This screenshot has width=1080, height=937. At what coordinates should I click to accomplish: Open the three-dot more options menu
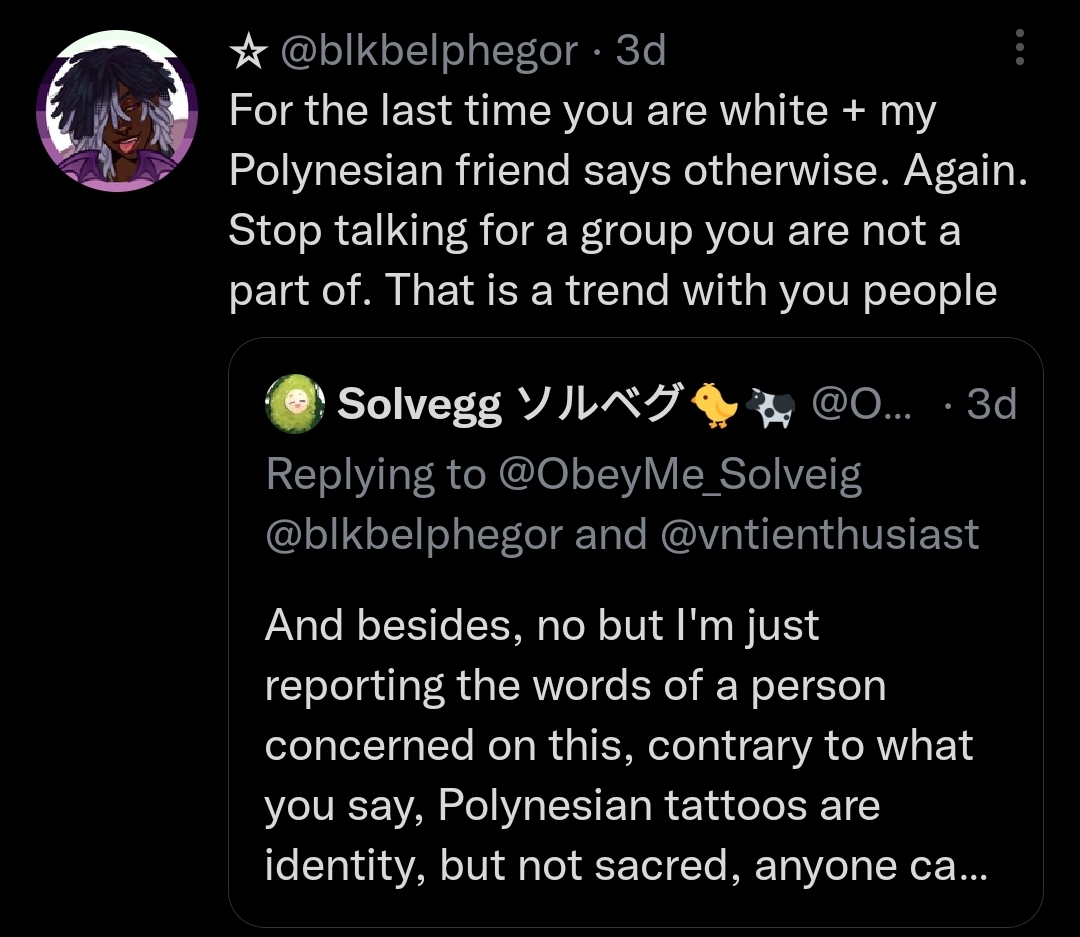click(x=1019, y=47)
